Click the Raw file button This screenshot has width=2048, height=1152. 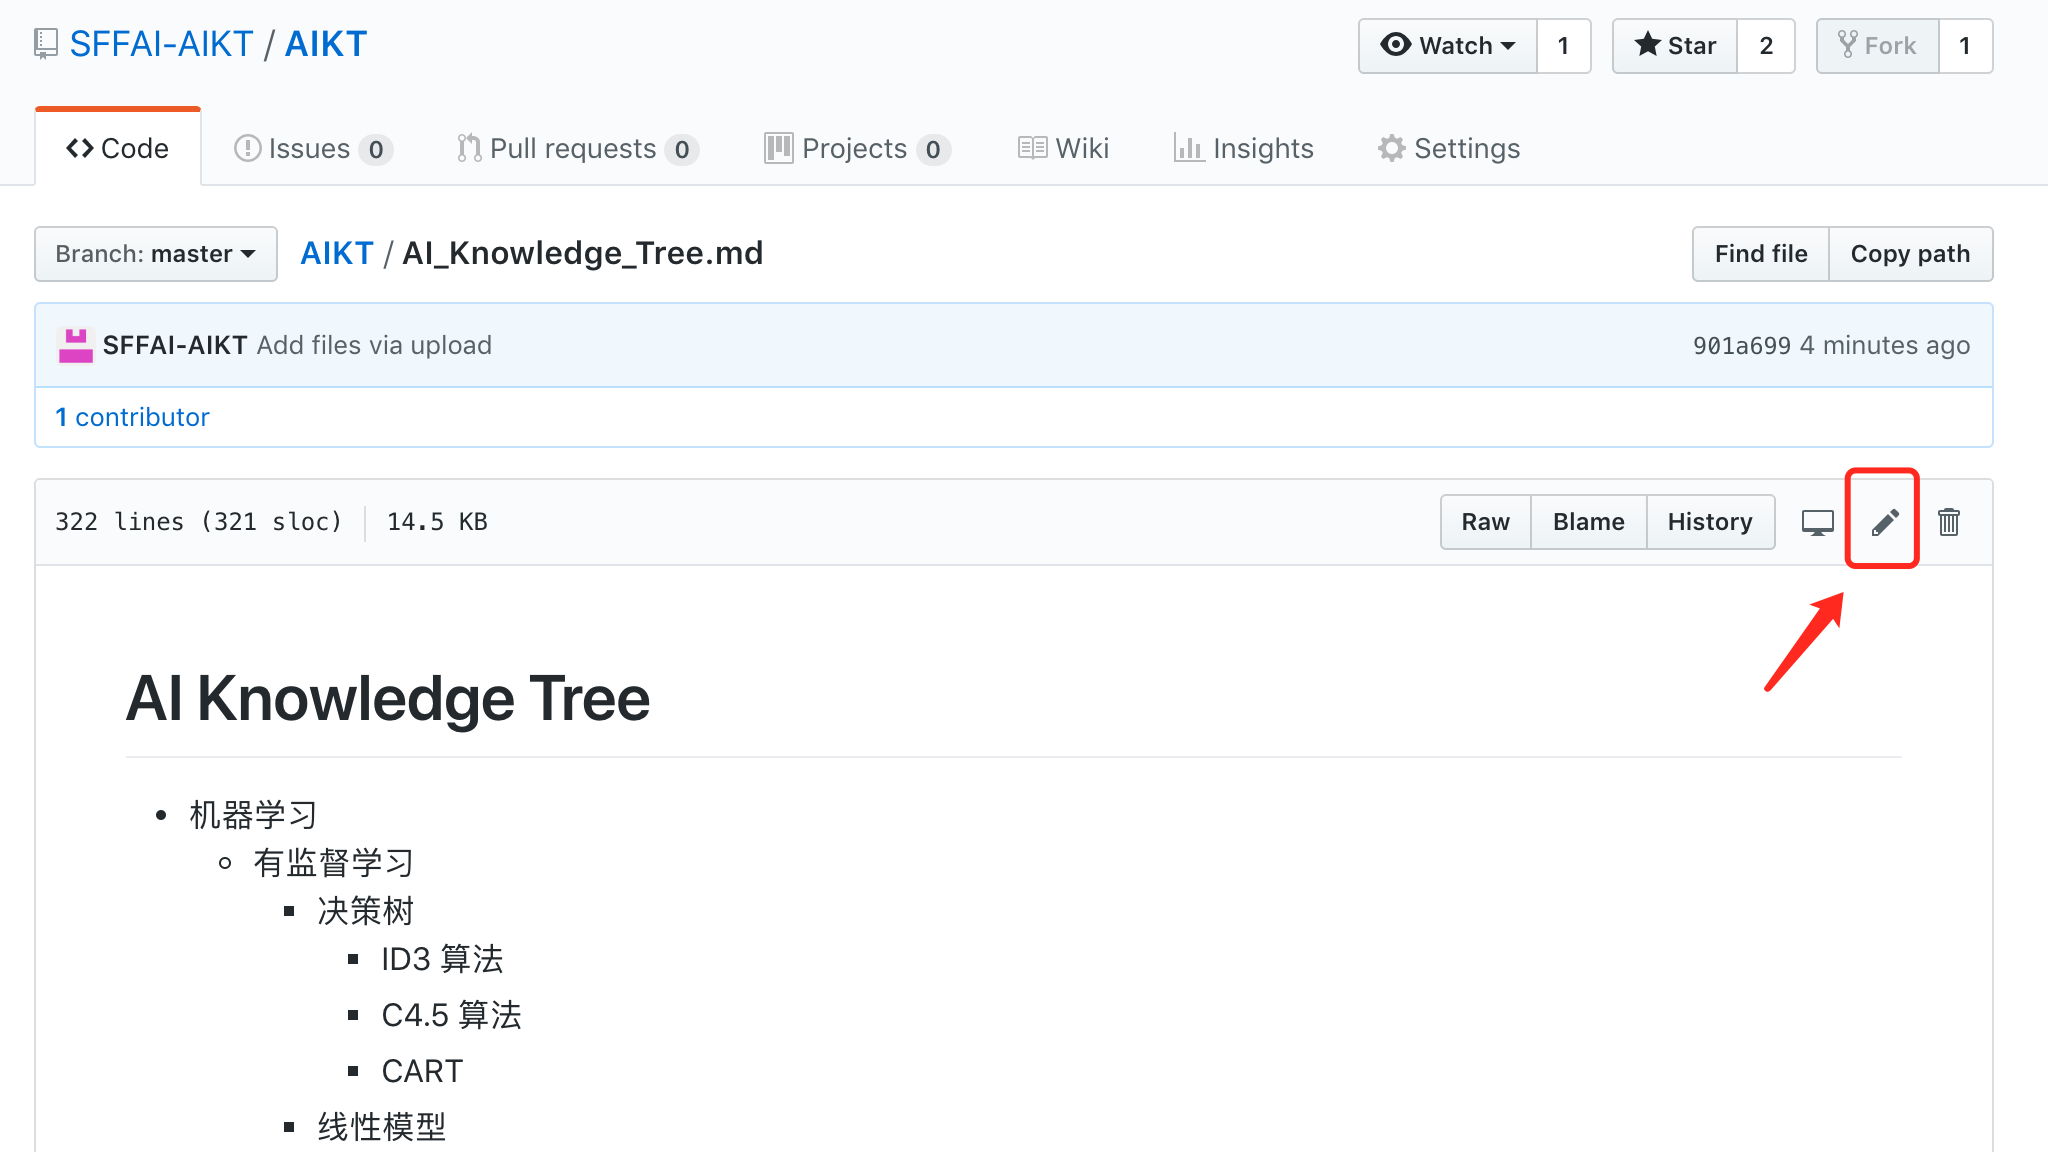pyautogui.click(x=1485, y=522)
